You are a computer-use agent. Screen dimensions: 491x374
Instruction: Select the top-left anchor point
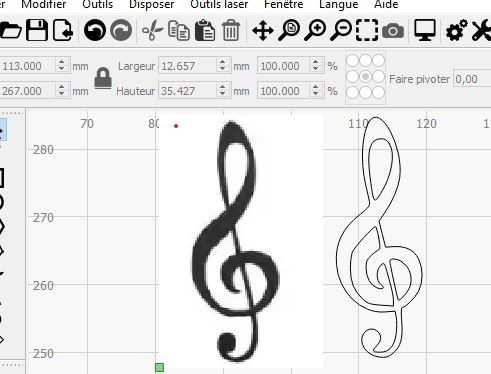353,61
